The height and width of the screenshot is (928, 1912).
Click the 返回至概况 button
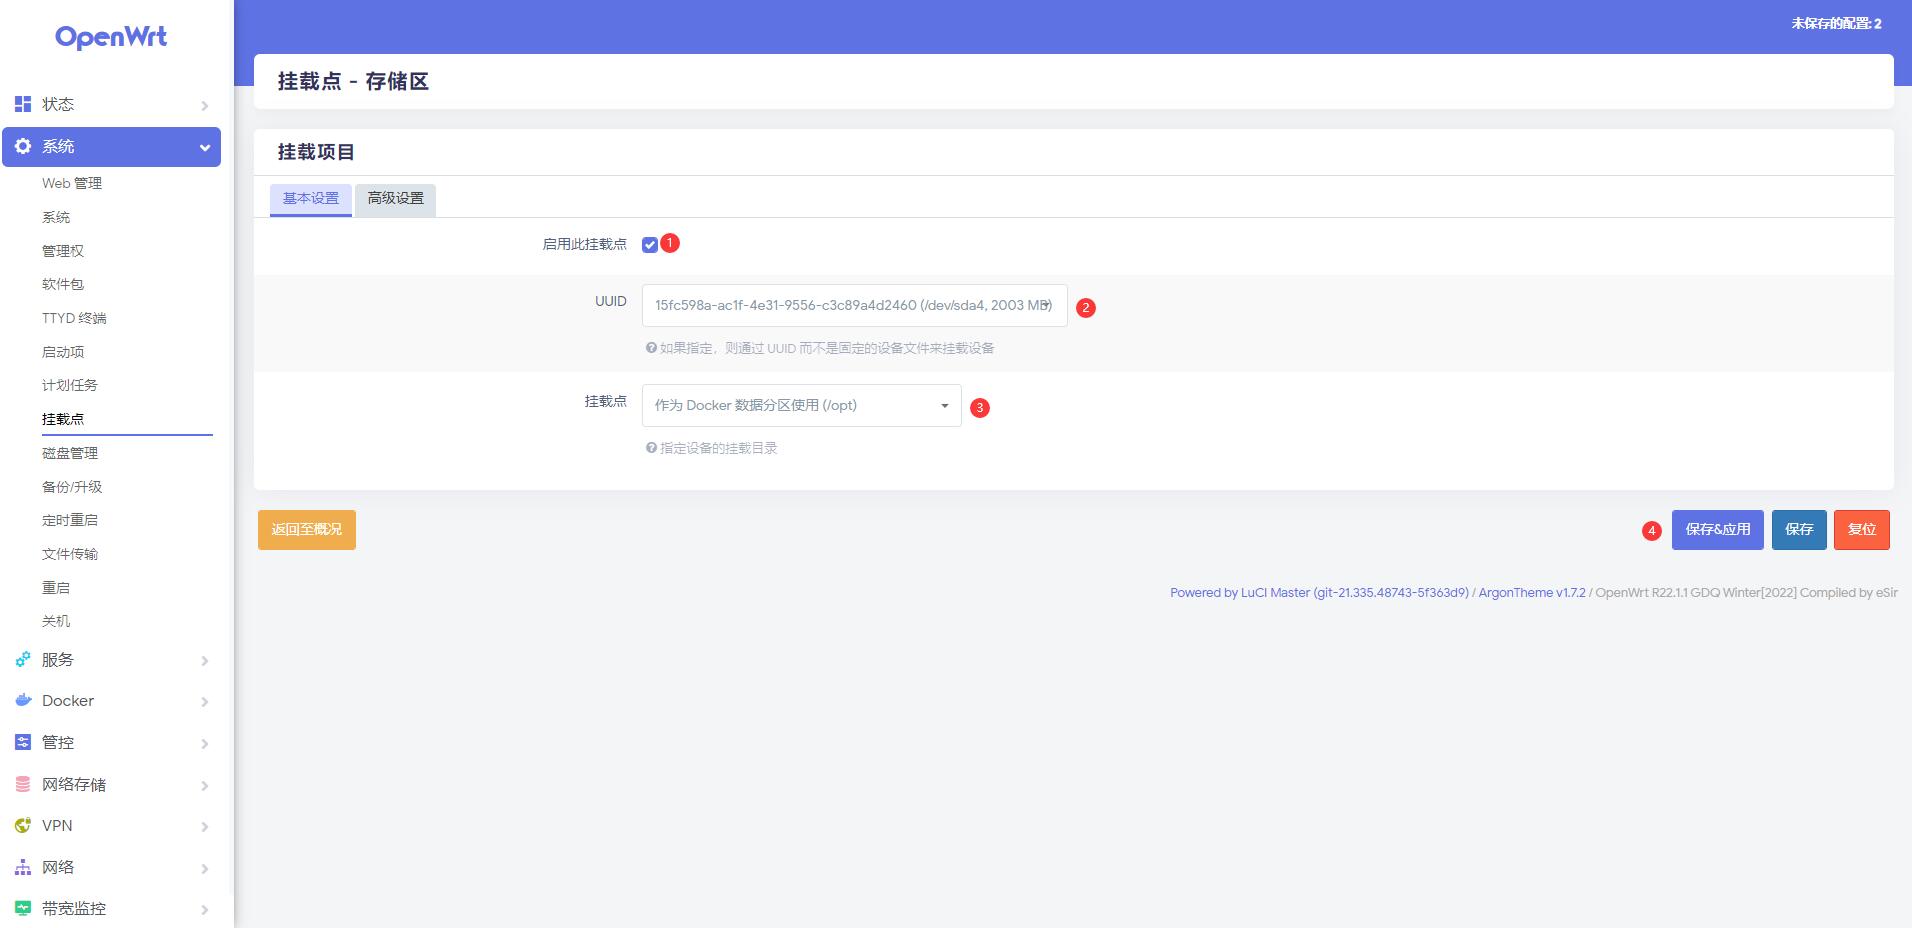tap(307, 530)
